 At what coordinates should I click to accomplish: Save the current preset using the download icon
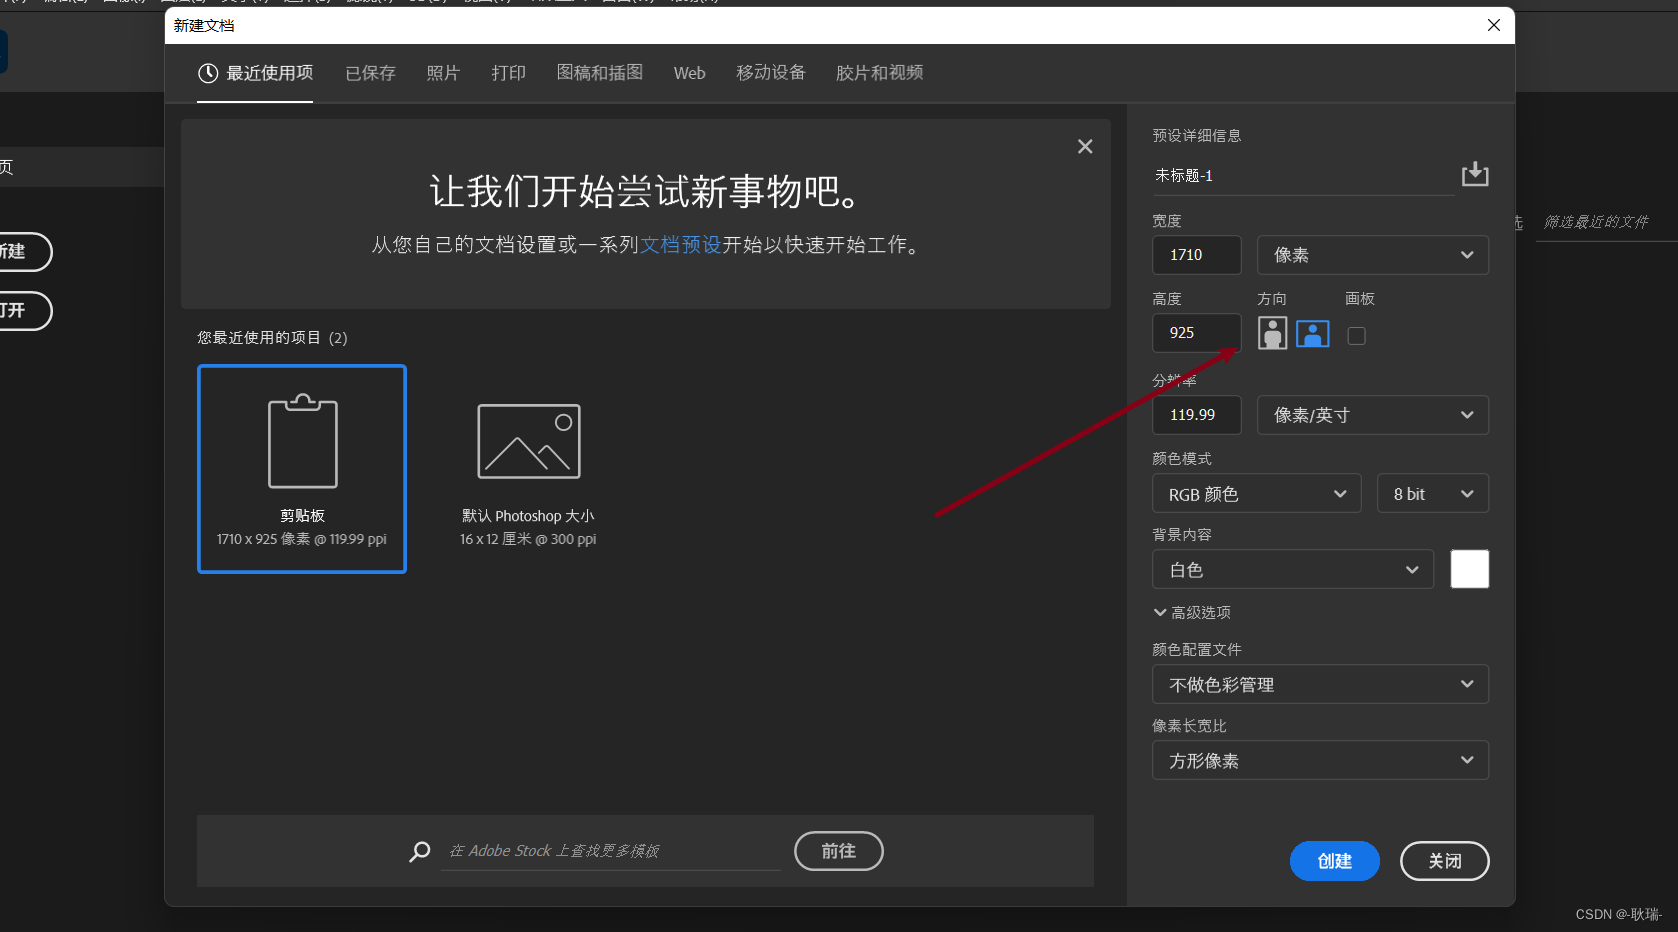coord(1475,174)
